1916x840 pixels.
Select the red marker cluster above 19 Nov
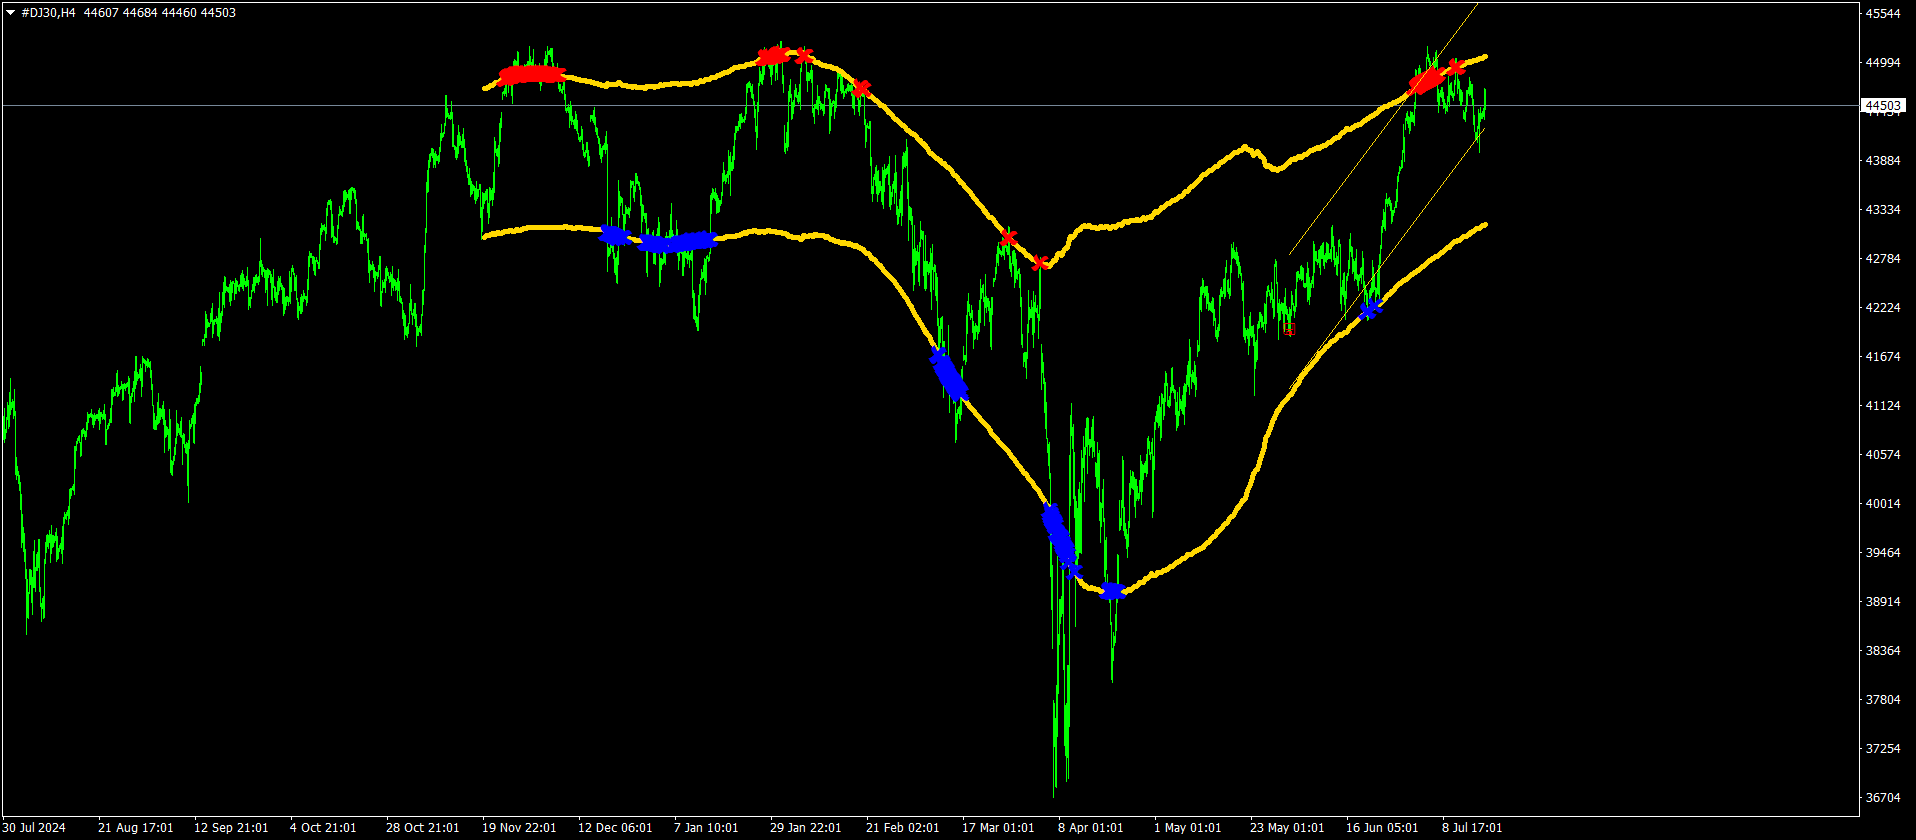(x=531, y=75)
